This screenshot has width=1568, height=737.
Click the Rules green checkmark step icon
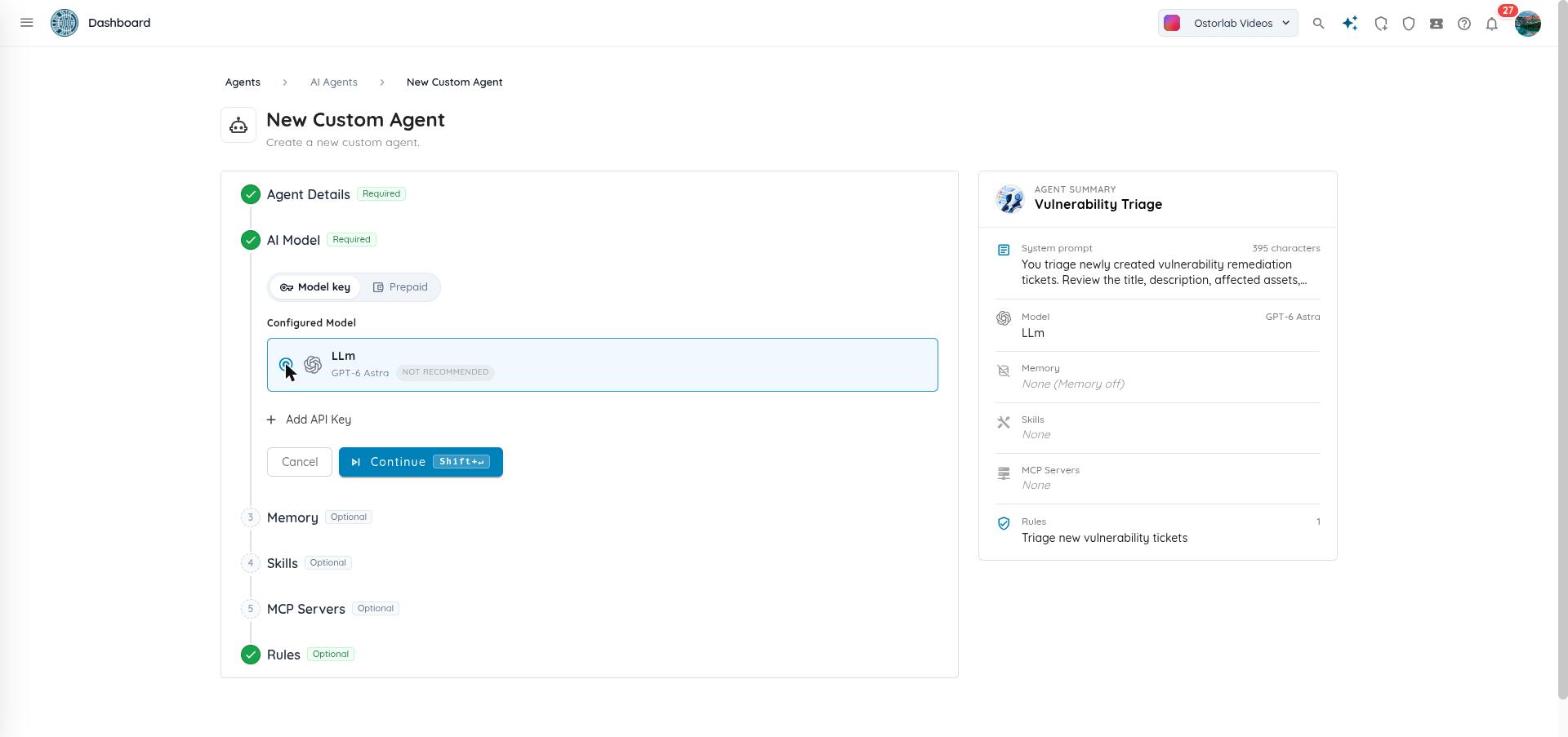(250, 655)
